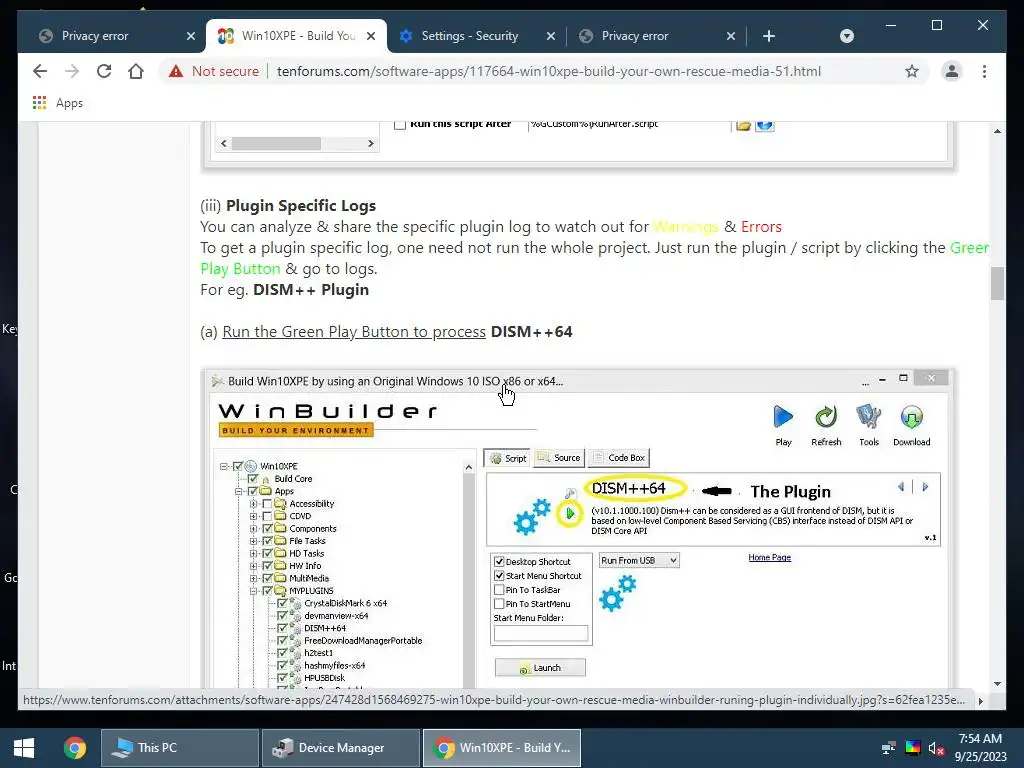Expand the File Tasks tree node
The height and width of the screenshot is (768, 1024).
pos(253,541)
